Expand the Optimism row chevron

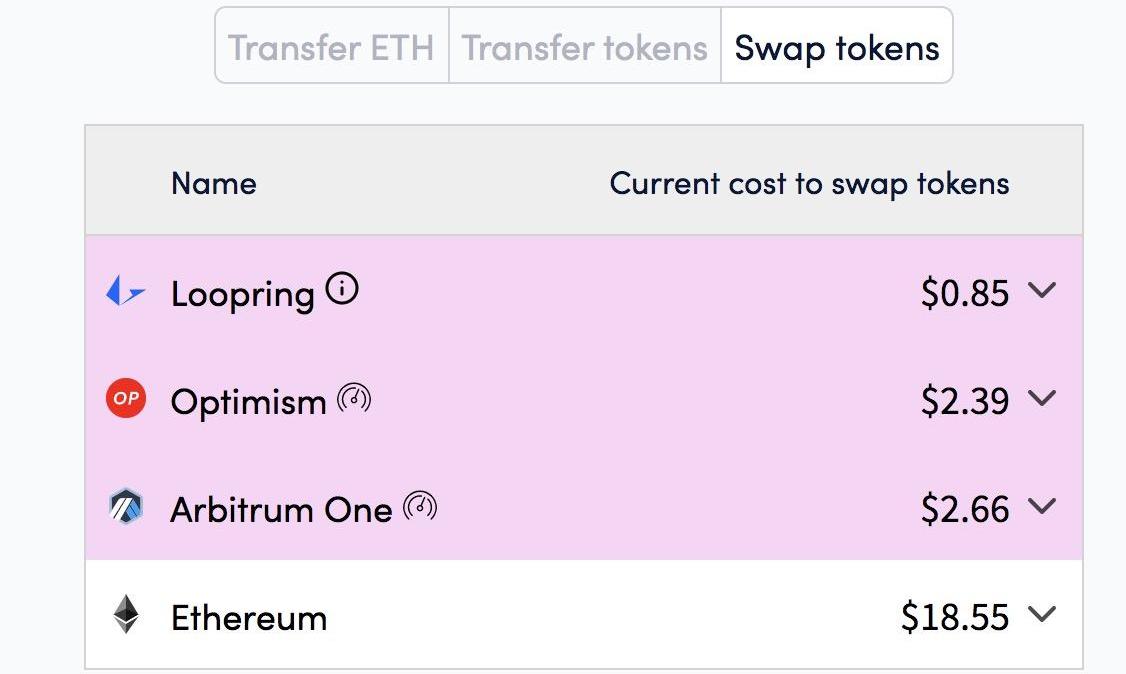point(1041,398)
